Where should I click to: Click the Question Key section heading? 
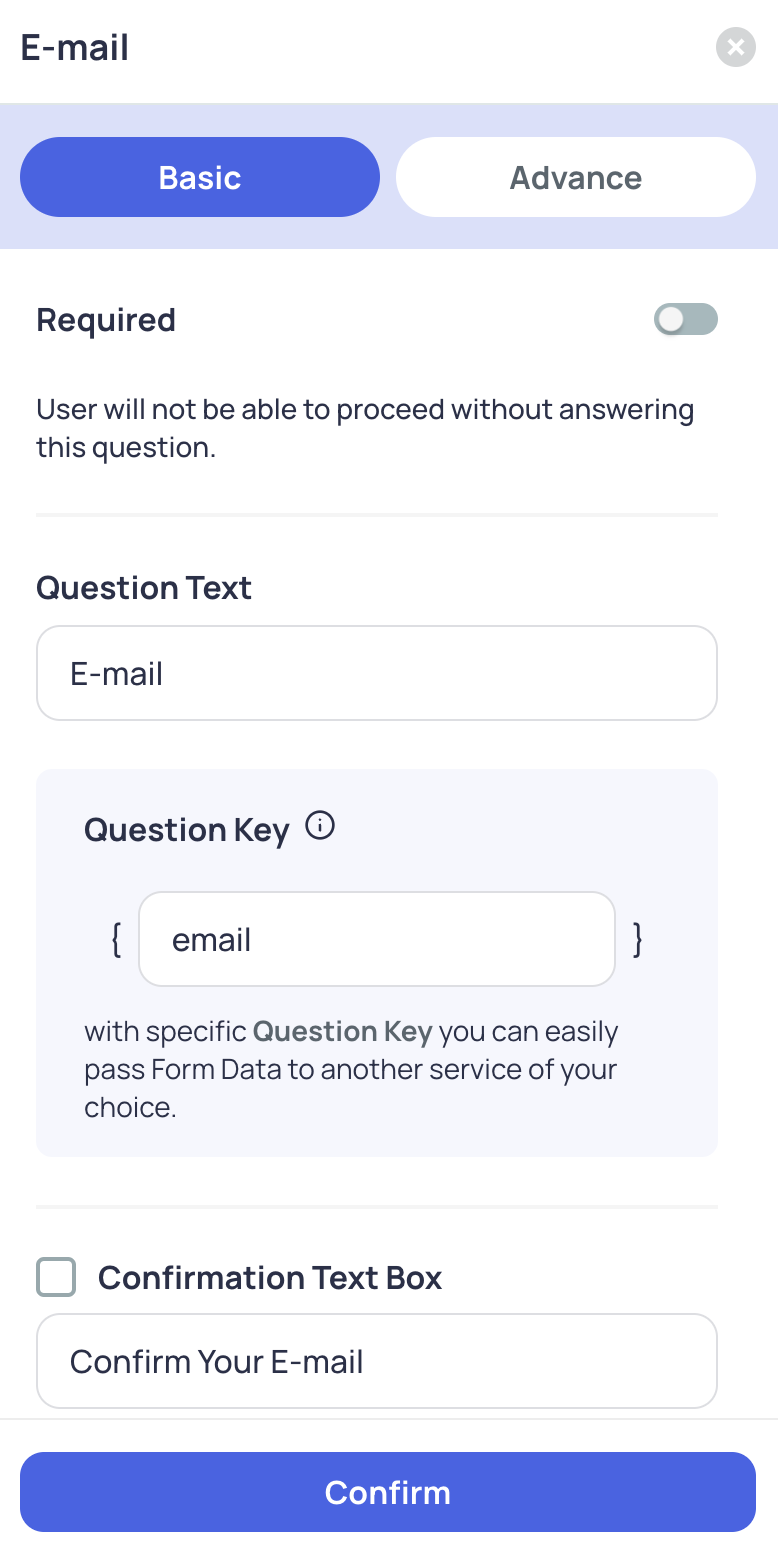(x=187, y=830)
